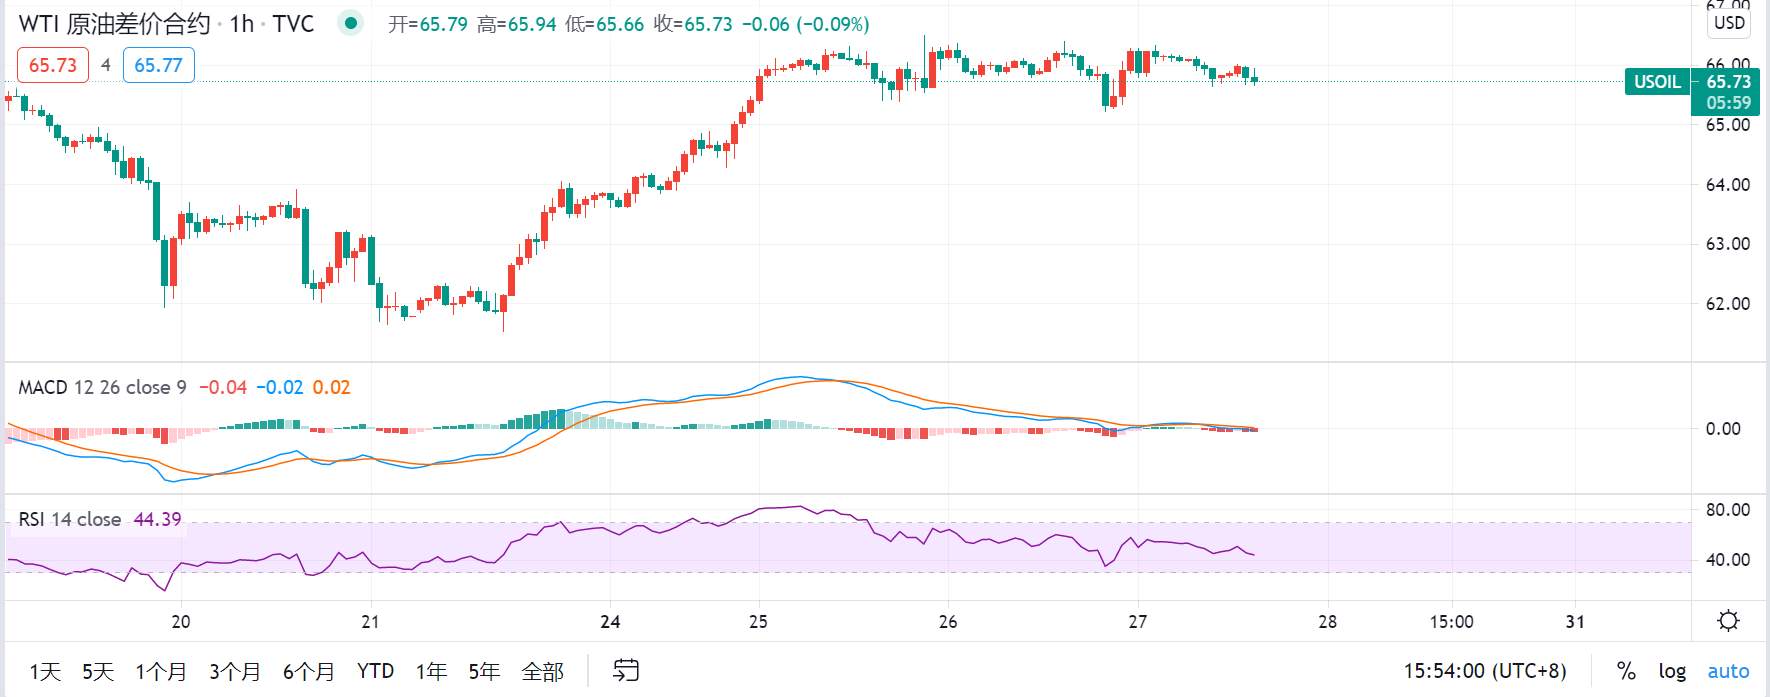Click the 1h interval label in the title
This screenshot has height=697, width=1770.
(241, 24)
